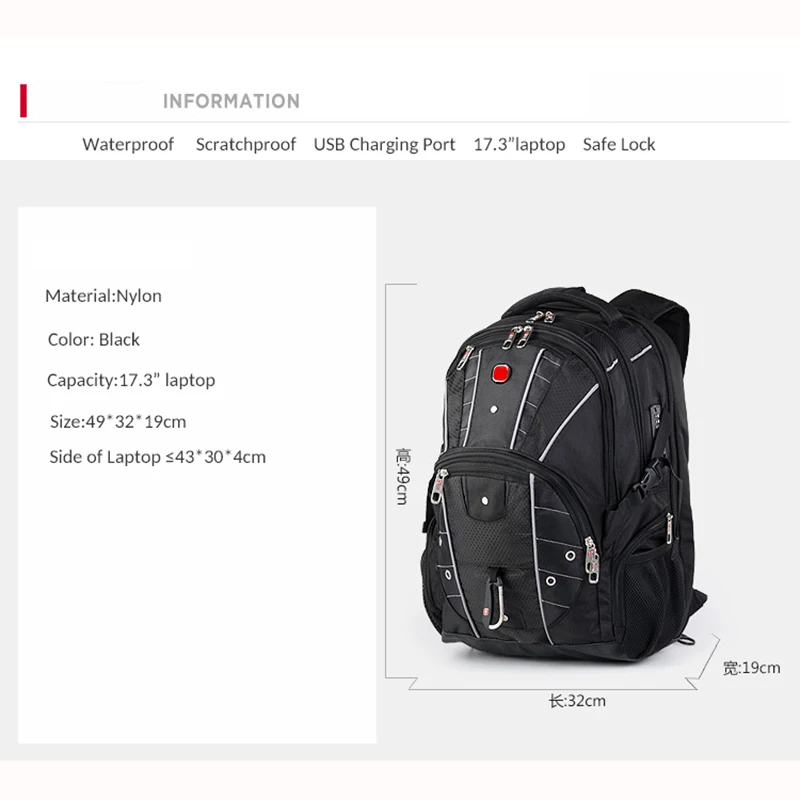Click the 49cm height dimension label
The image size is (800, 800).
coord(403,477)
